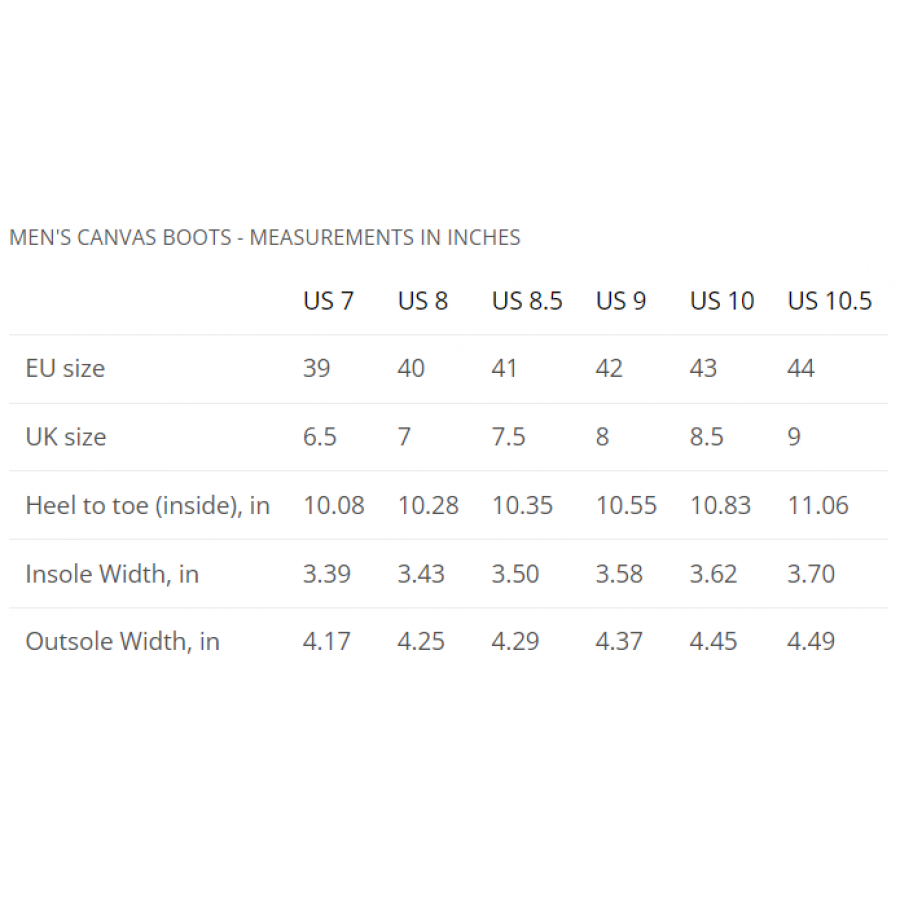Viewport: 900px width, 900px height.
Task: Select the US 10 column header
Action: pyautogui.click(x=722, y=301)
